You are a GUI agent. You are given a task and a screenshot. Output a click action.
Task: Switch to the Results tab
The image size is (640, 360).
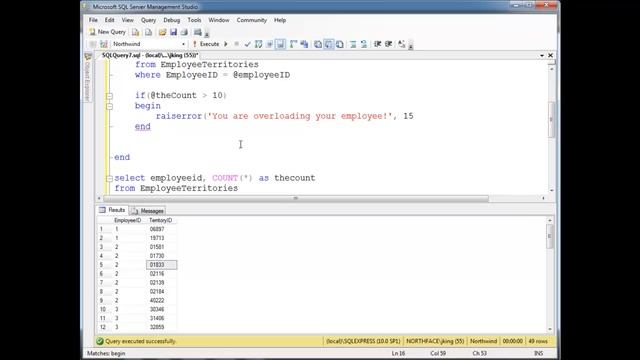pyautogui.click(x=112, y=210)
